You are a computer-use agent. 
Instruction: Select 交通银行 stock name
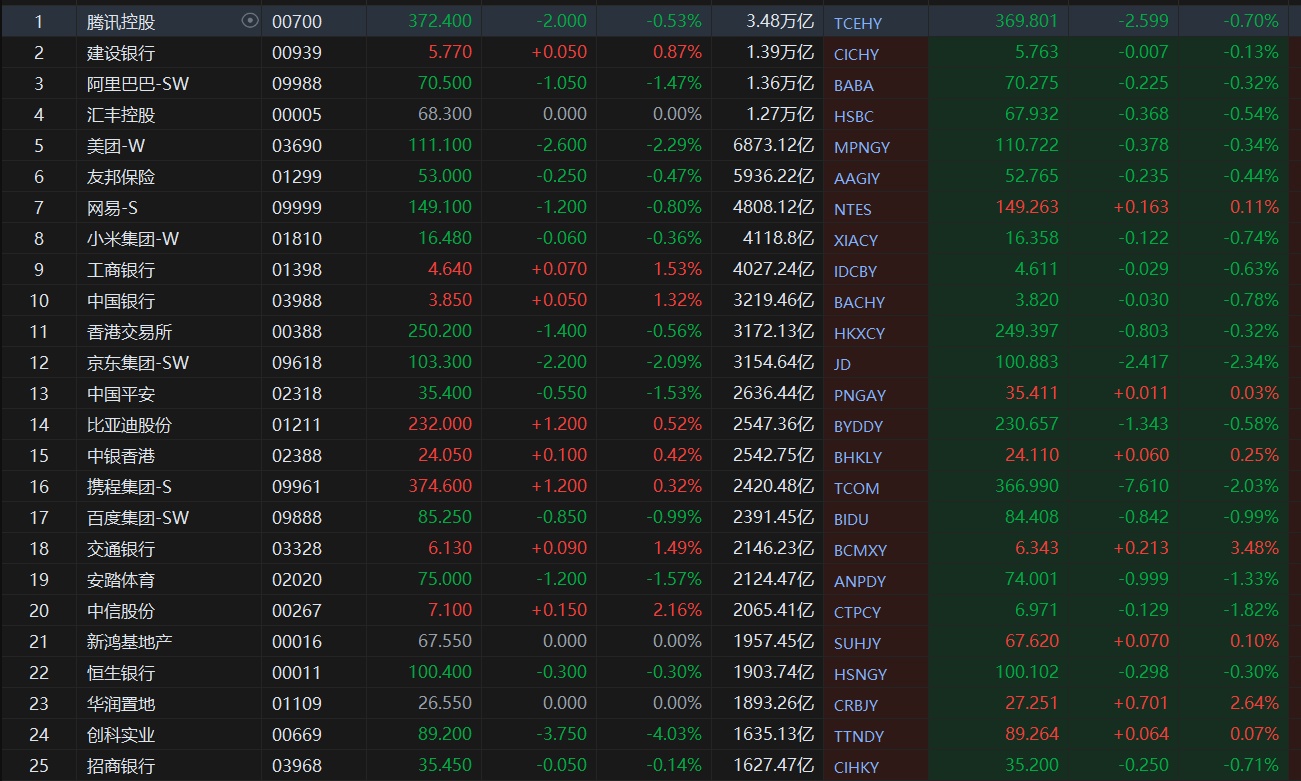(121, 549)
